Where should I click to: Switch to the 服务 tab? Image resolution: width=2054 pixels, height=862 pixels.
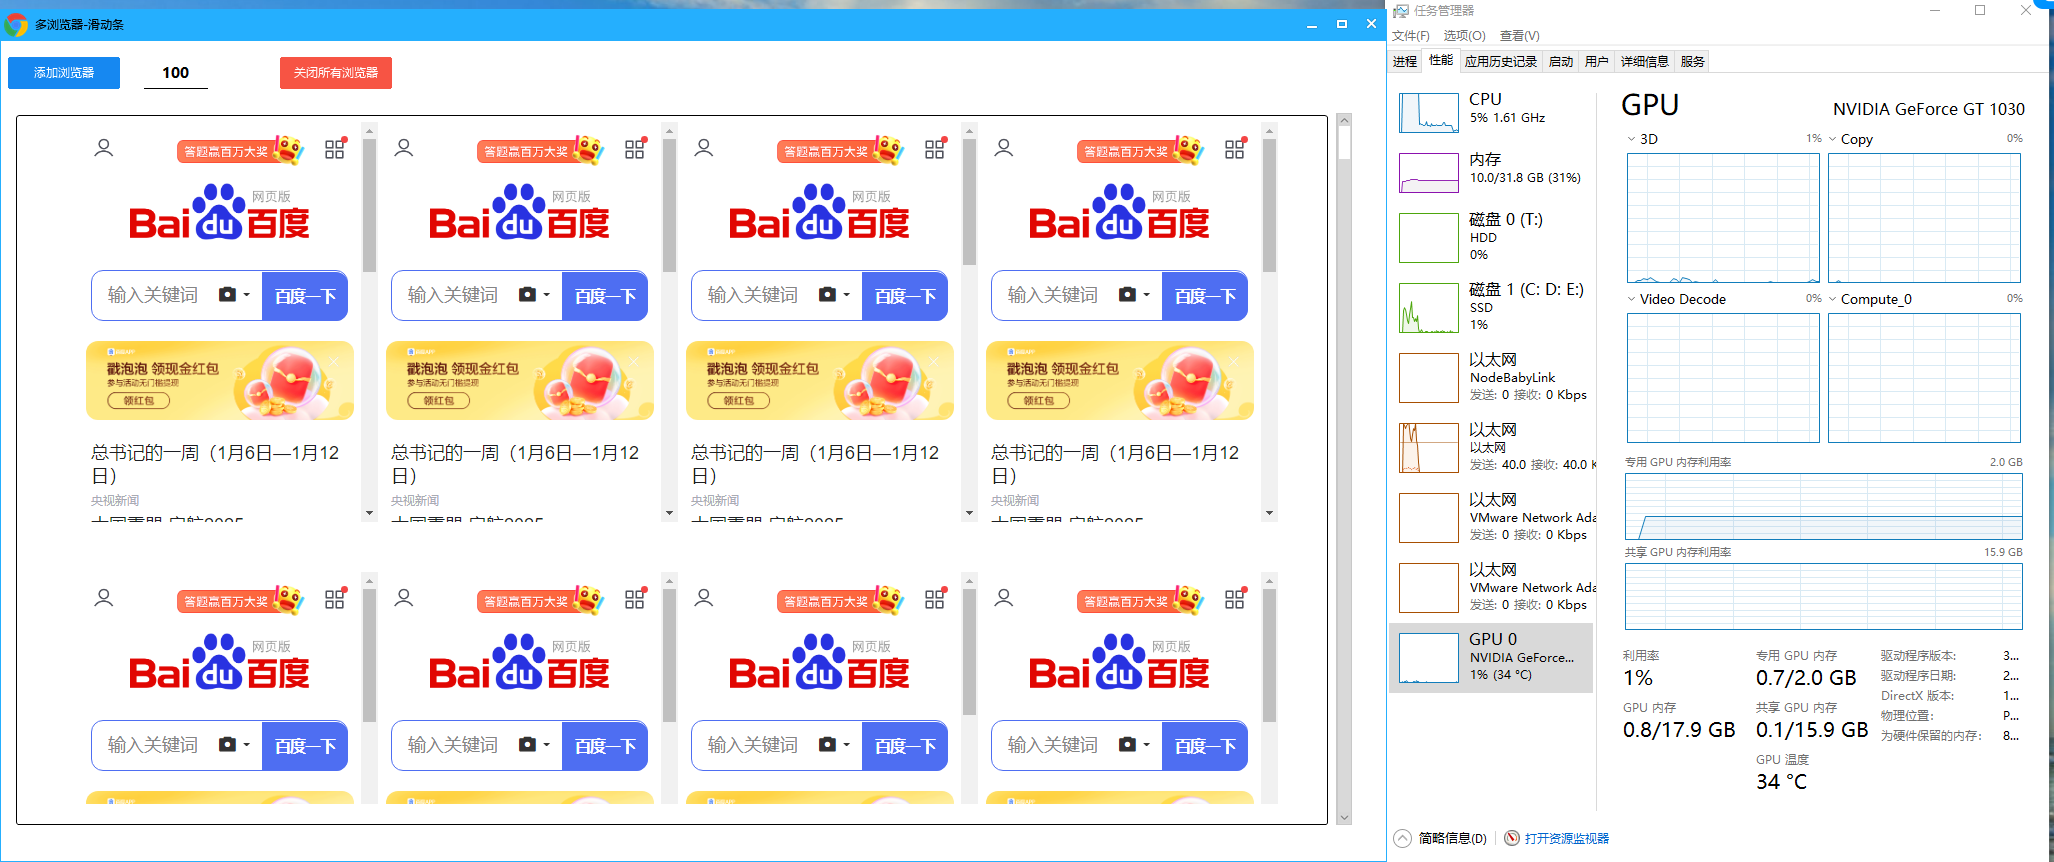pyautogui.click(x=1693, y=62)
